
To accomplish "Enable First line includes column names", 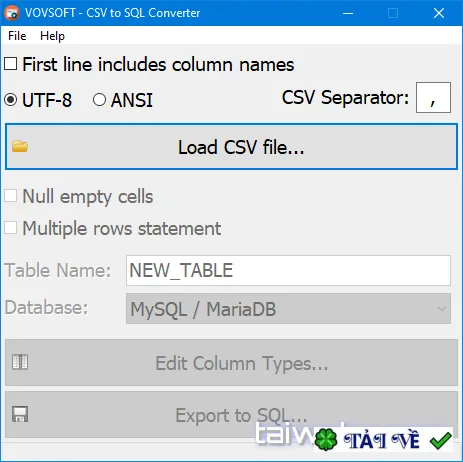I will pyautogui.click(x=11, y=64).
